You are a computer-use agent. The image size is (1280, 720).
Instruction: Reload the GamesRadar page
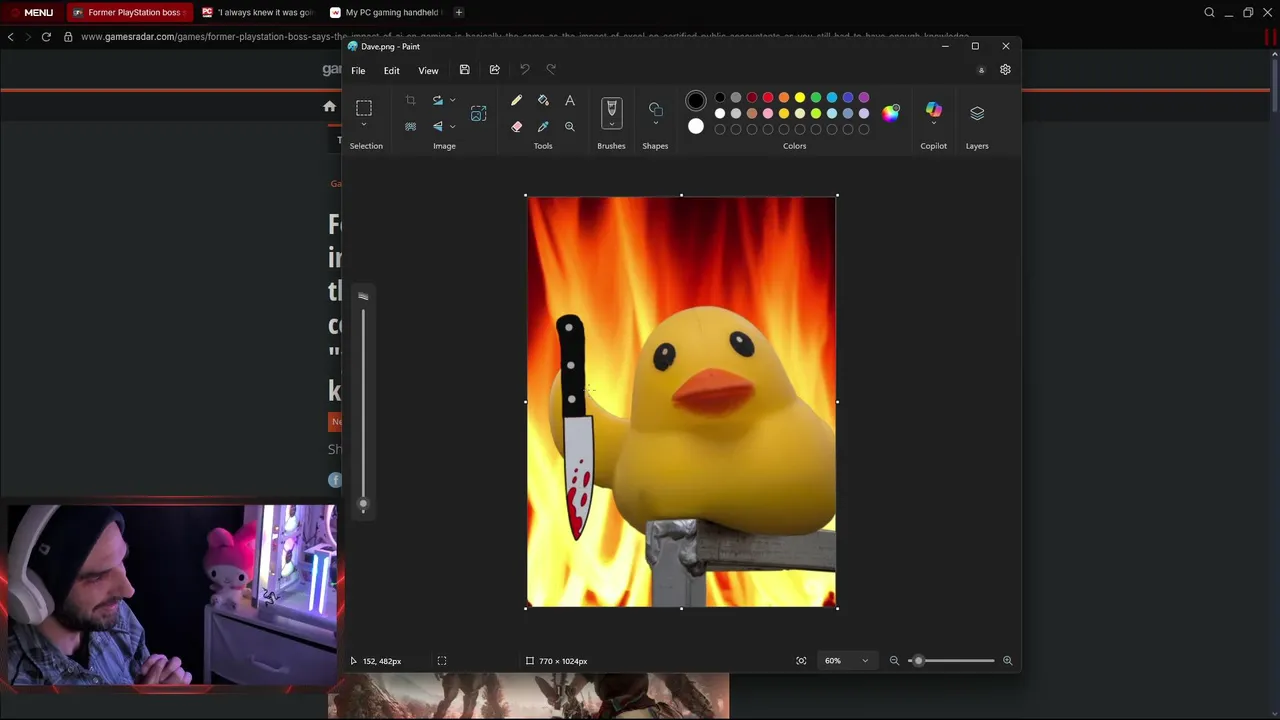coord(46,37)
